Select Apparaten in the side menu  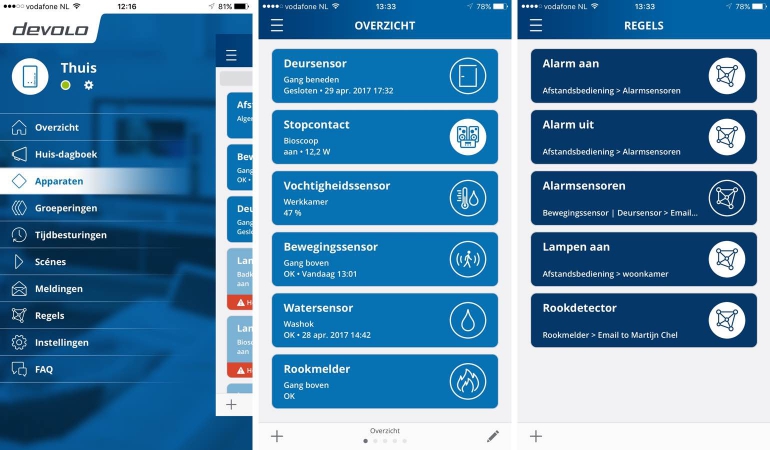59,181
